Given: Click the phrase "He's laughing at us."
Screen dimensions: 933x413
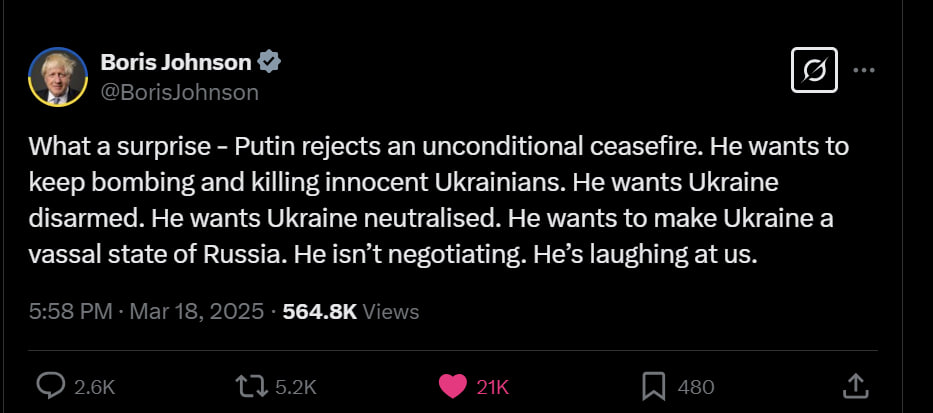Looking at the screenshot, I should [x=646, y=255].
